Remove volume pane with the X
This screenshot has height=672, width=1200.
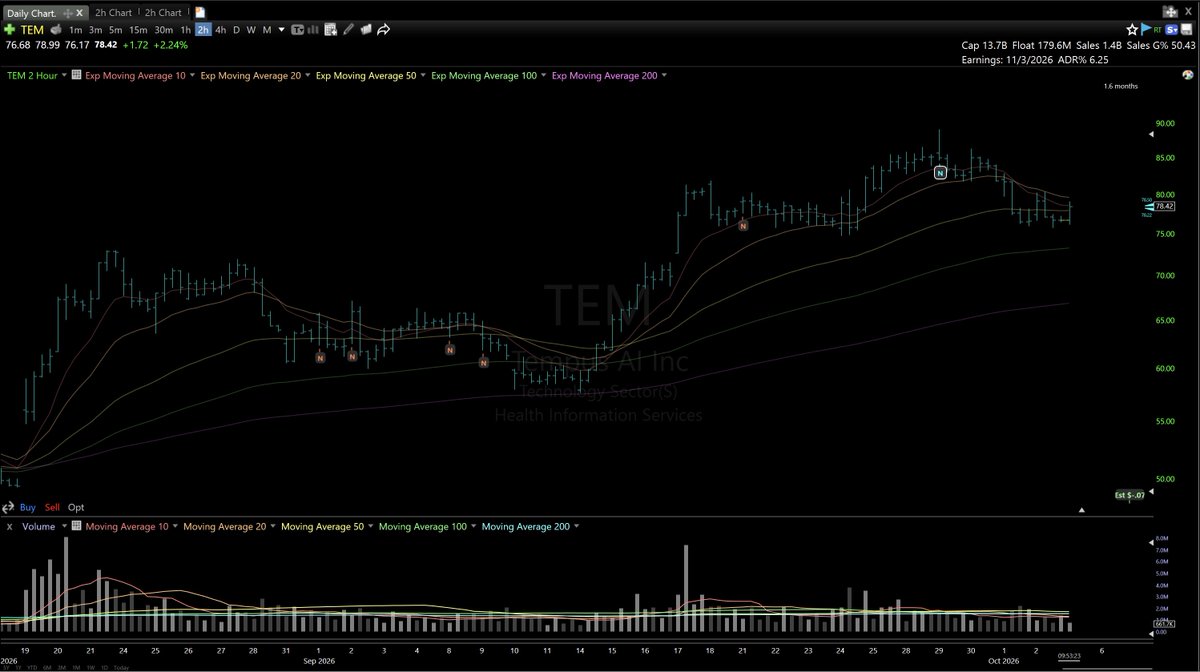coord(9,526)
